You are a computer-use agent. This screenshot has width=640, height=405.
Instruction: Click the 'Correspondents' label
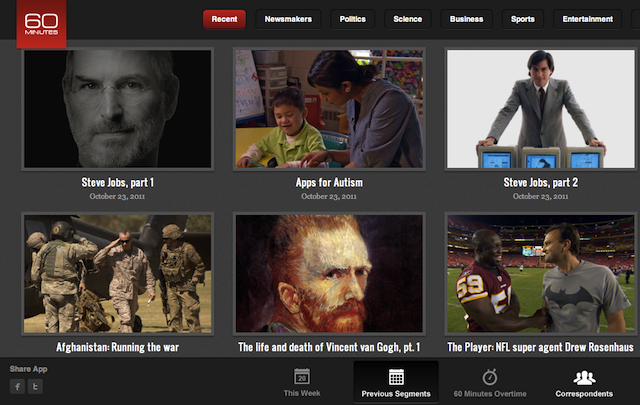coord(584,394)
